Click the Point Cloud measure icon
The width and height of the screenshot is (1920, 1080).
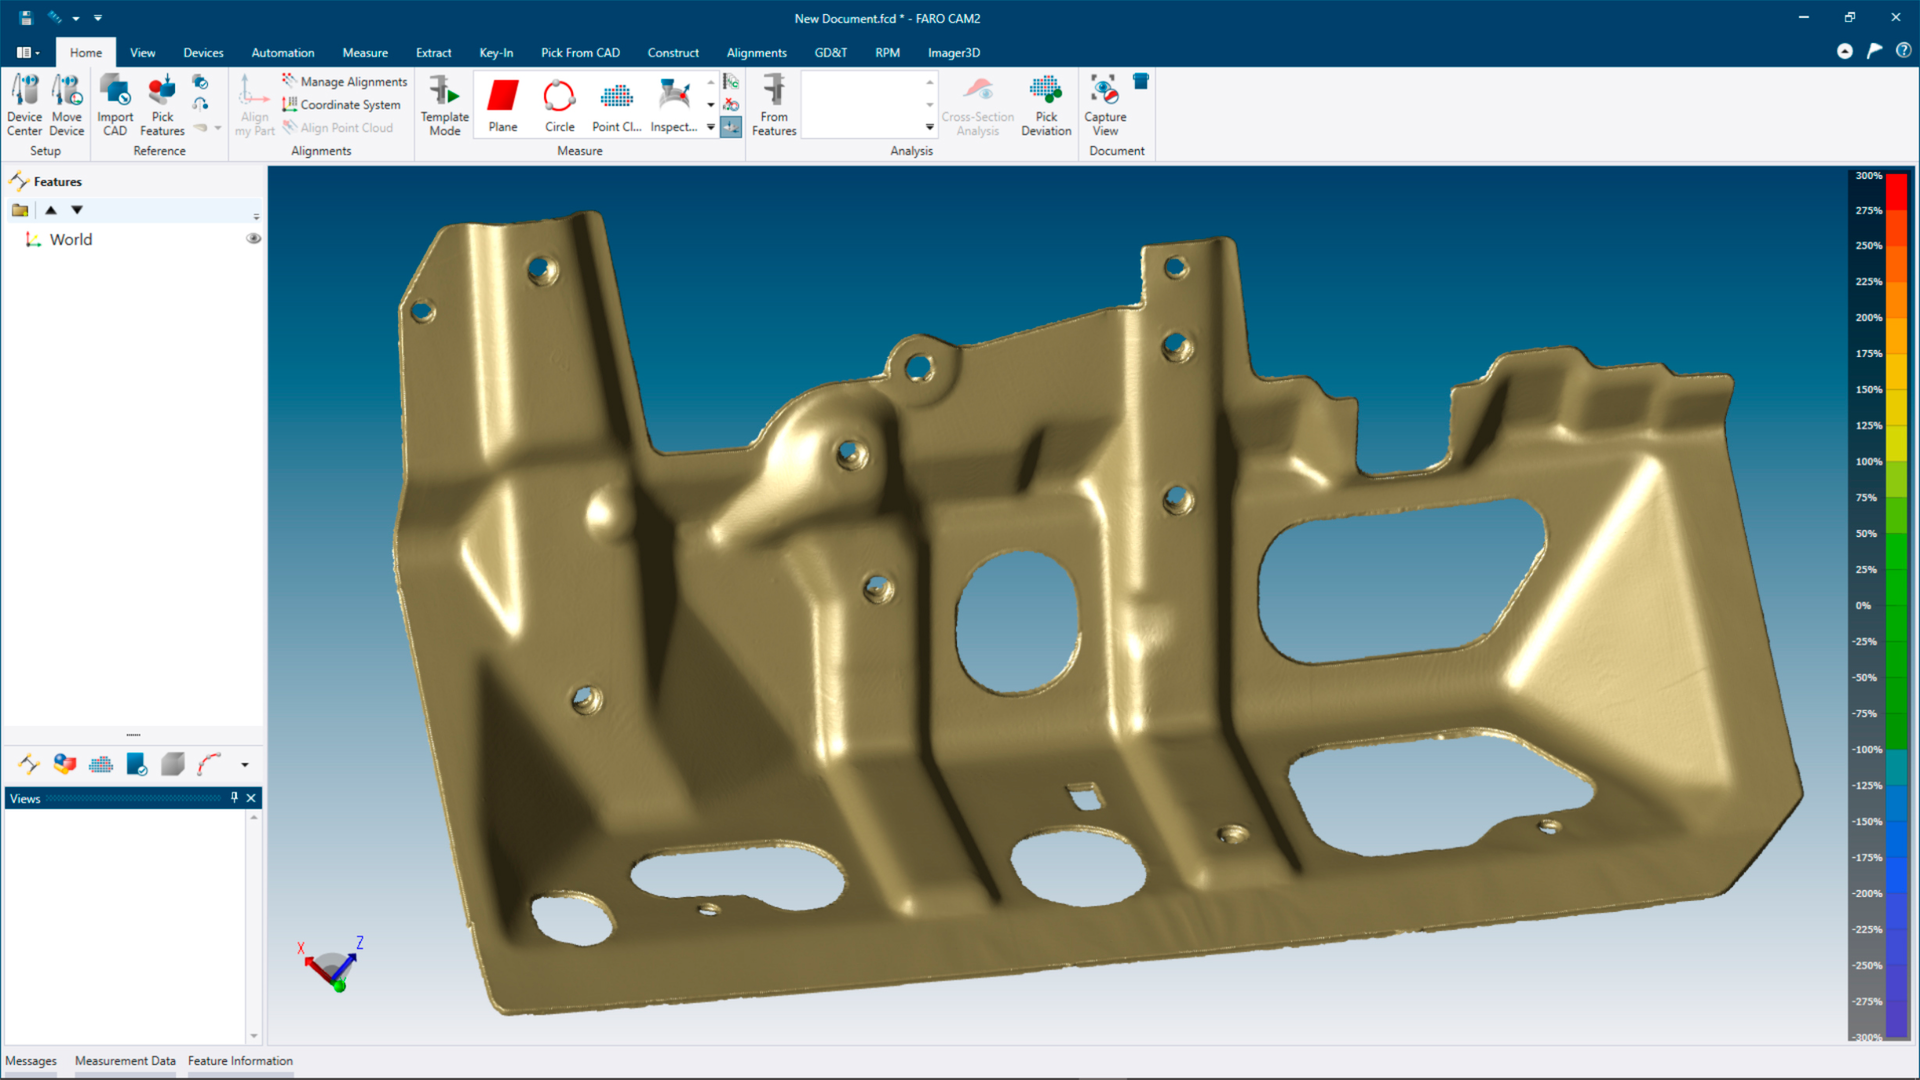tap(616, 105)
